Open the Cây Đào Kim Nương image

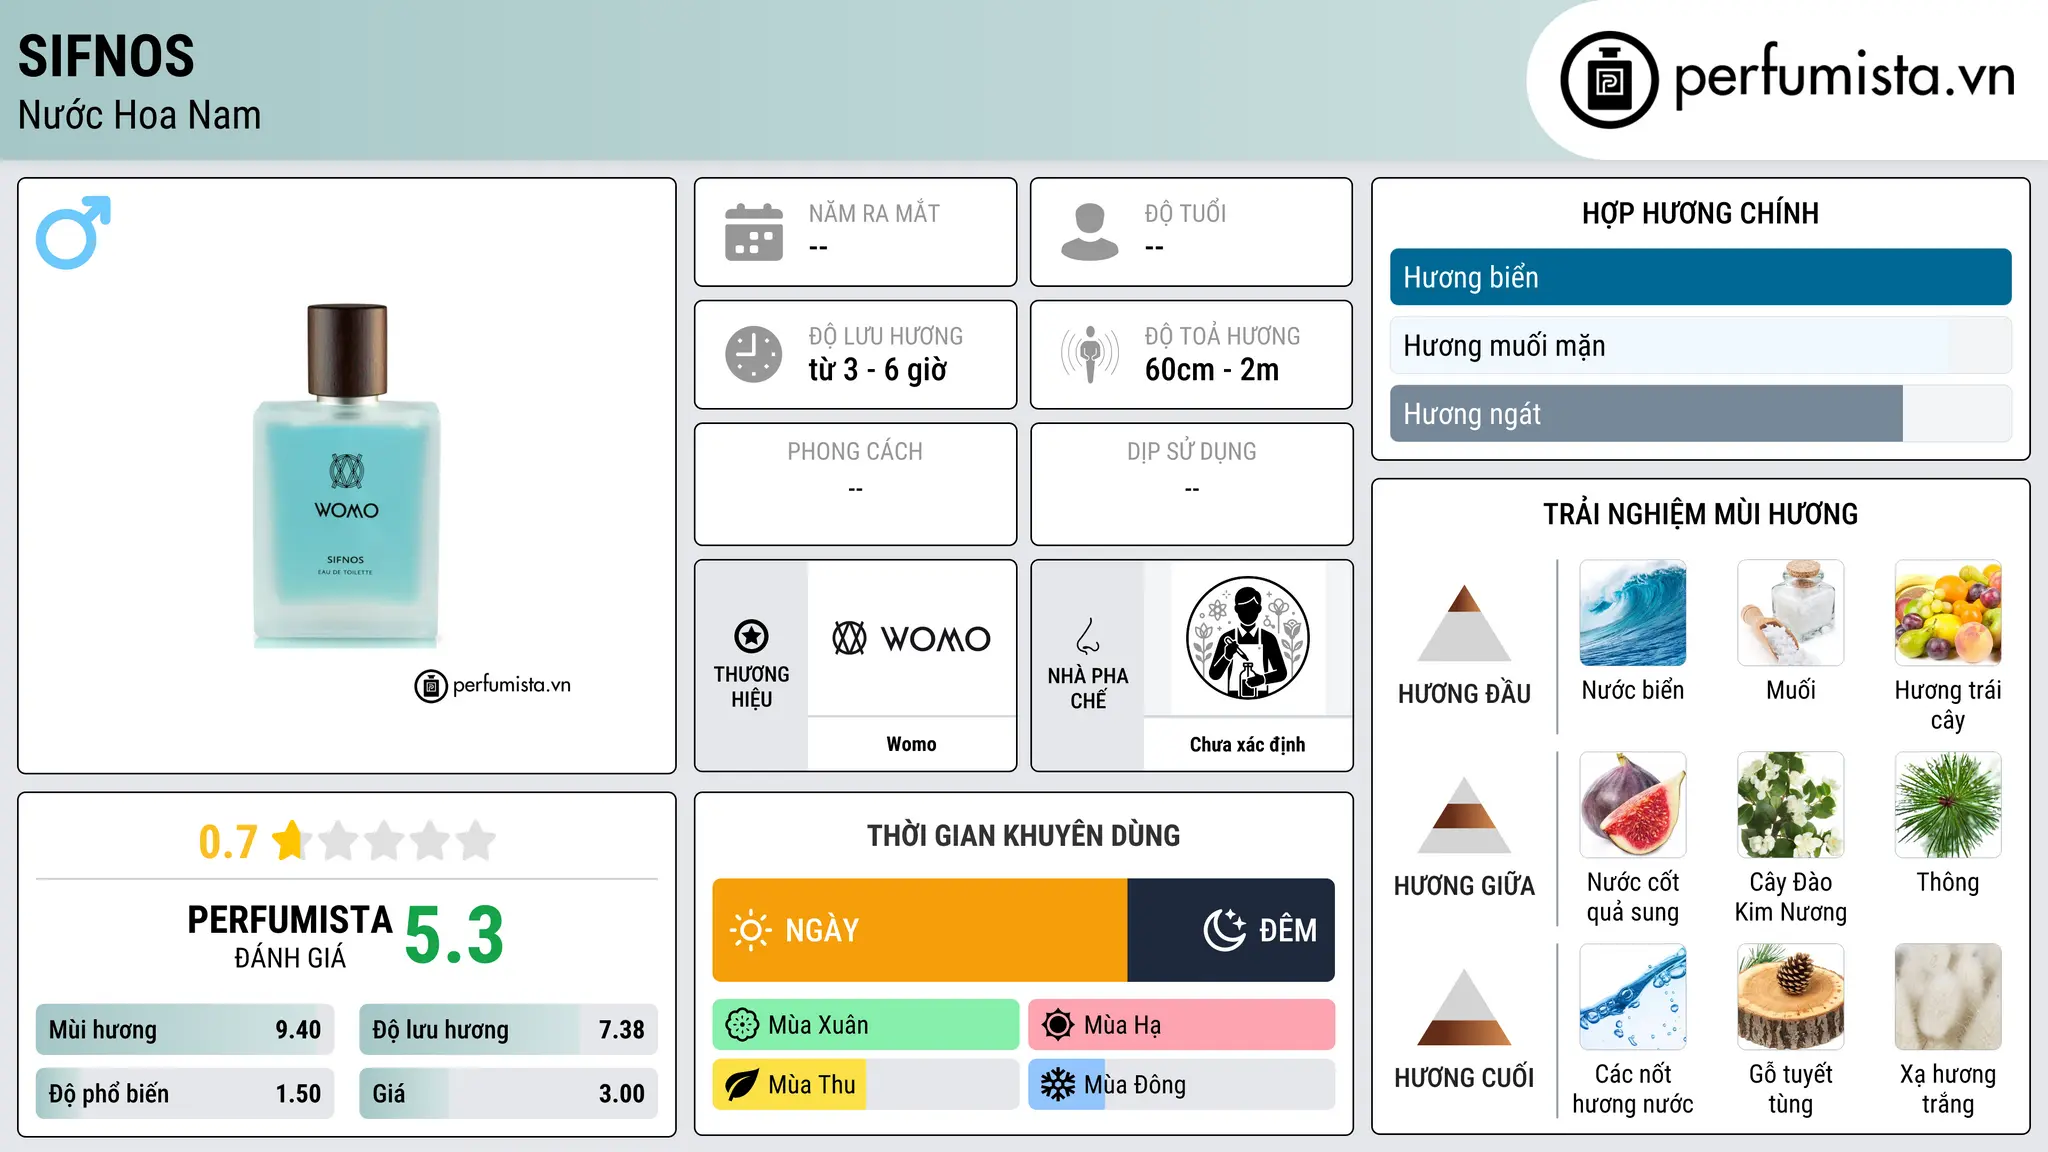point(1790,805)
